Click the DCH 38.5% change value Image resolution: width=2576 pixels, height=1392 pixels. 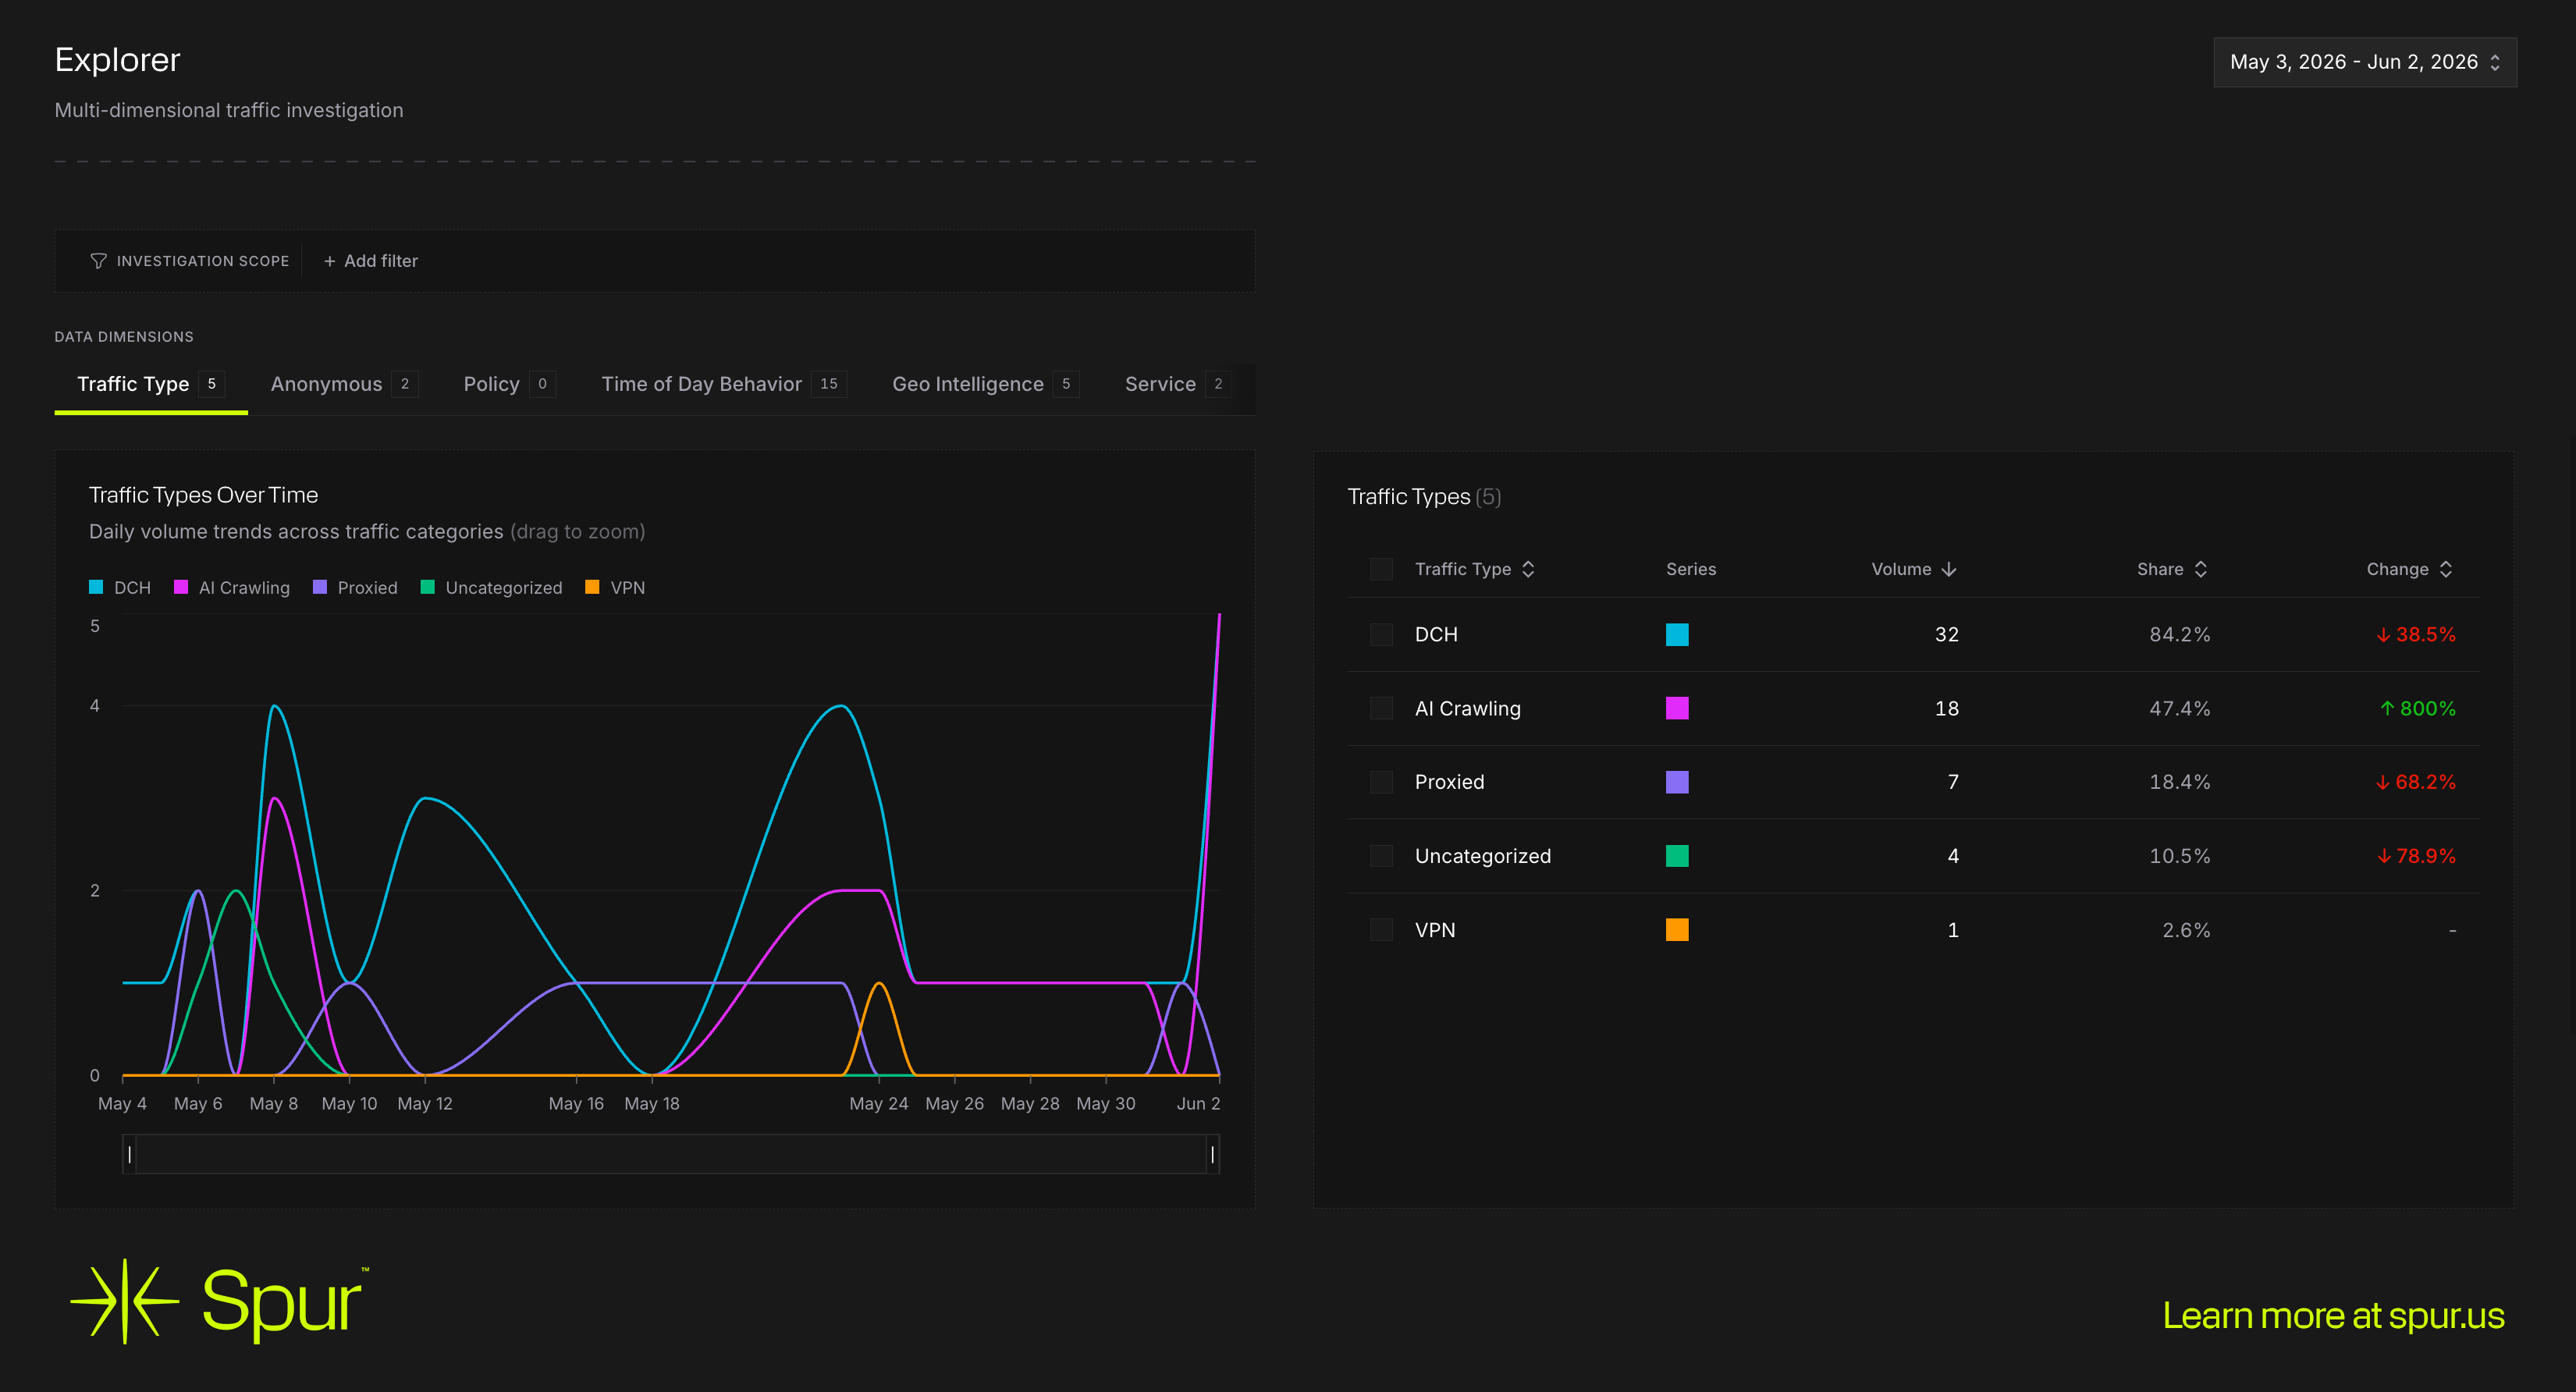point(2415,635)
